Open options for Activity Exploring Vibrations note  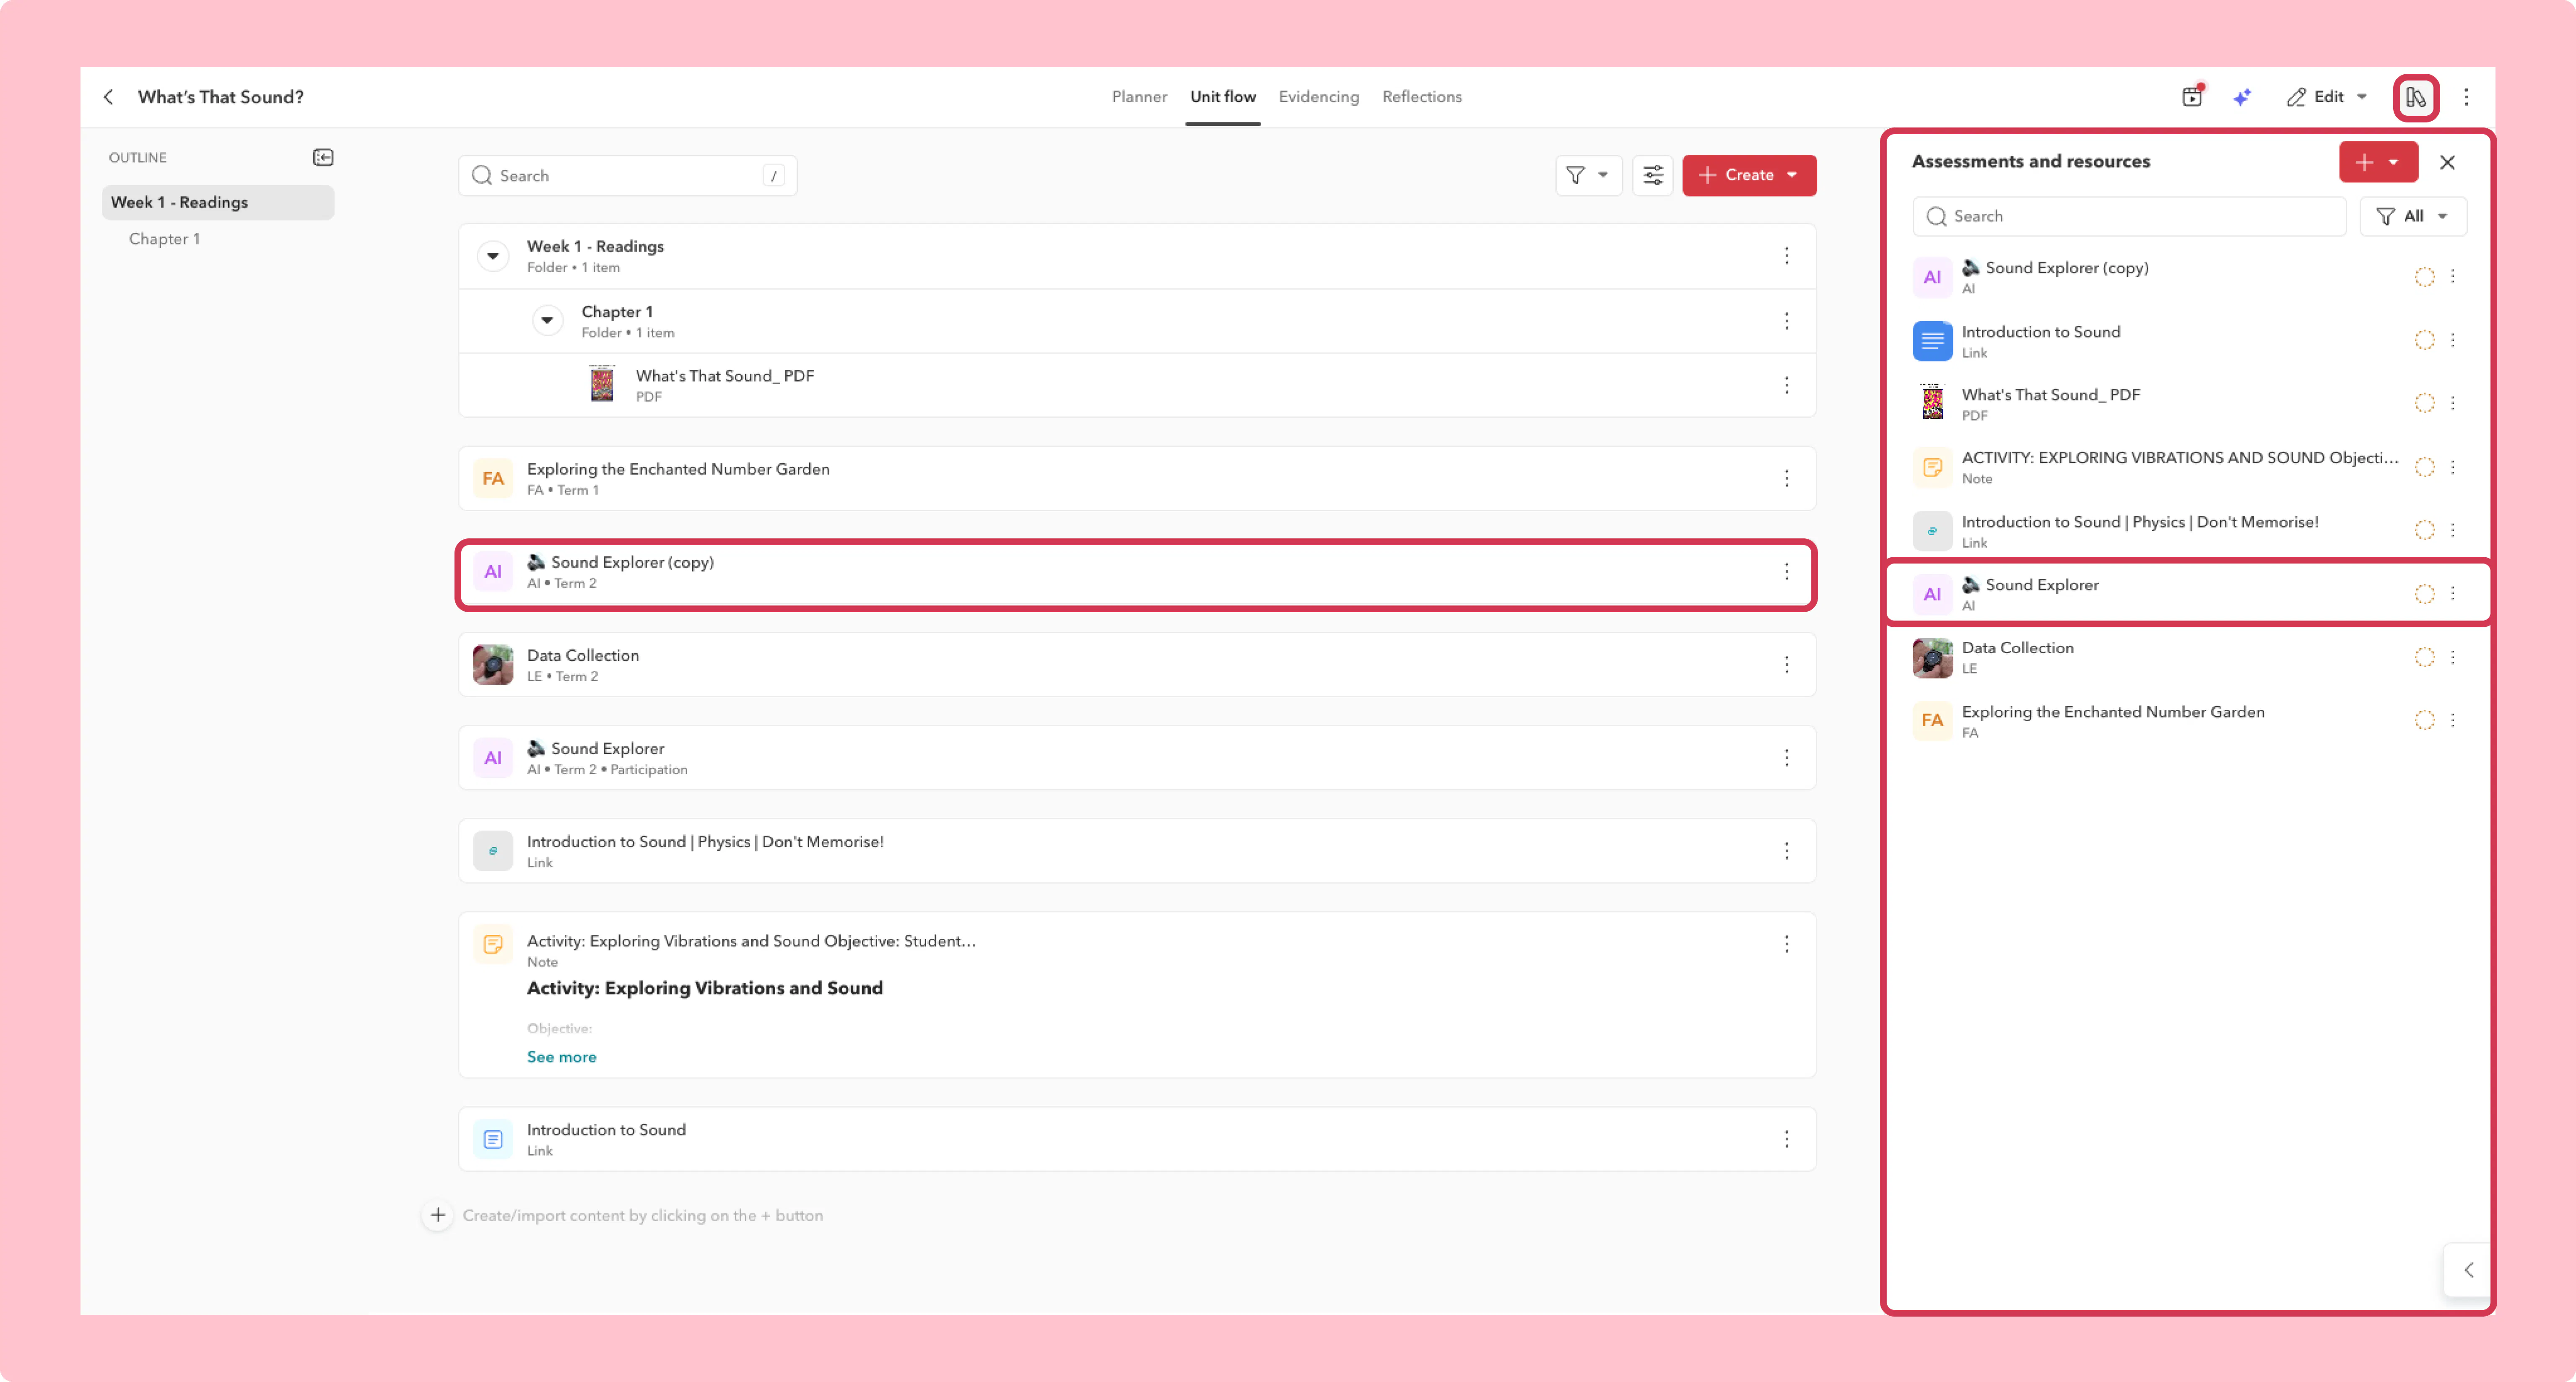click(x=1786, y=944)
